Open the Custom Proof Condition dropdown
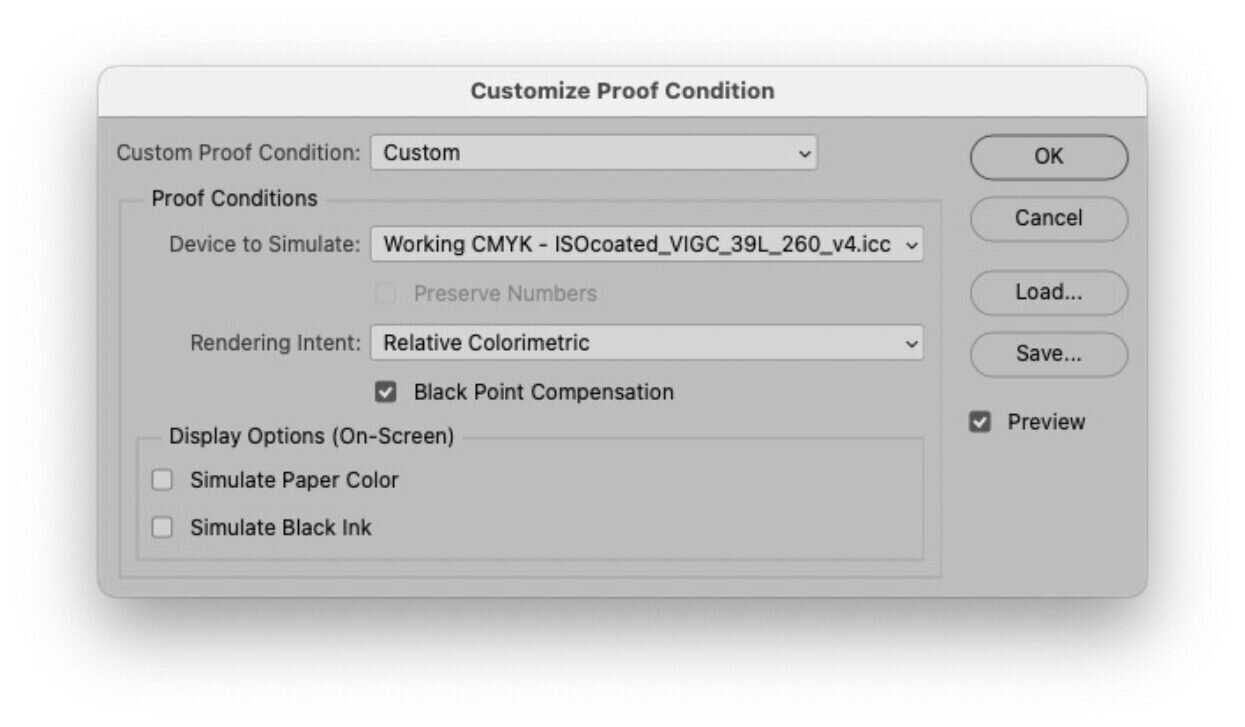The height and width of the screenshot is (727, 1245). tap(593, 153)
